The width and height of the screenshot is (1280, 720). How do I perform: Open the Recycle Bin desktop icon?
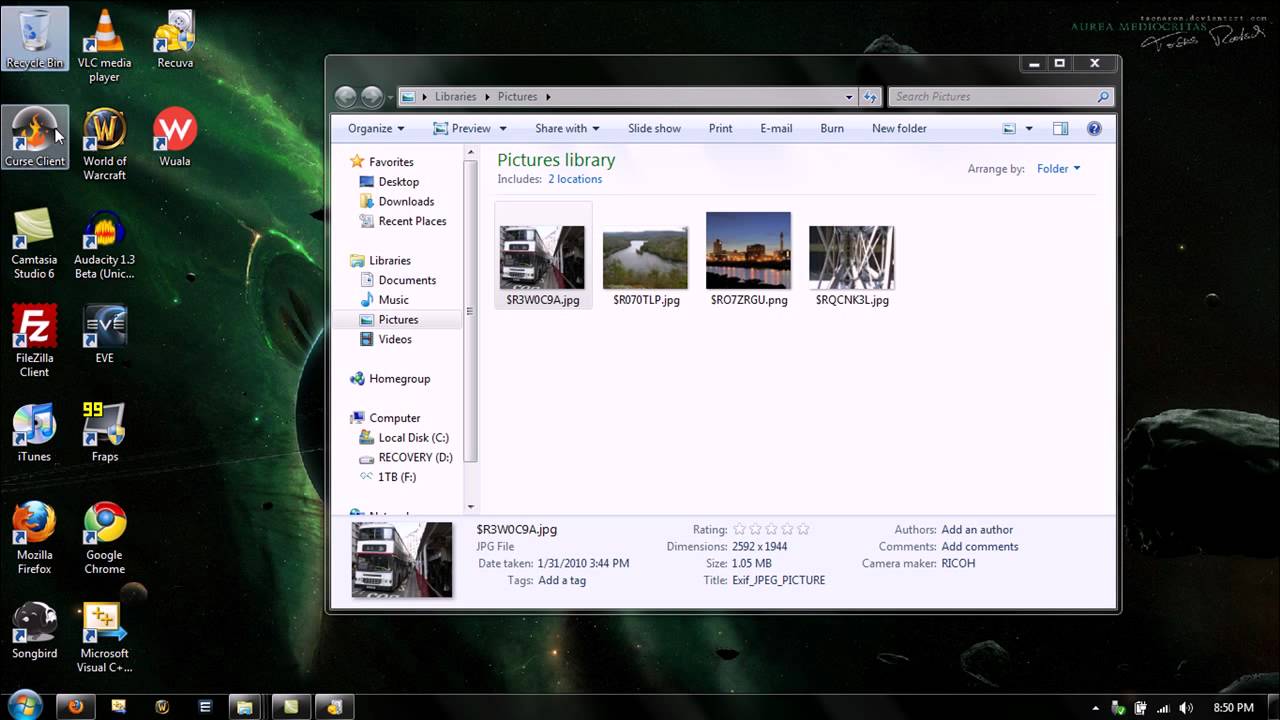pyautogui.click(x=35, y=39)
